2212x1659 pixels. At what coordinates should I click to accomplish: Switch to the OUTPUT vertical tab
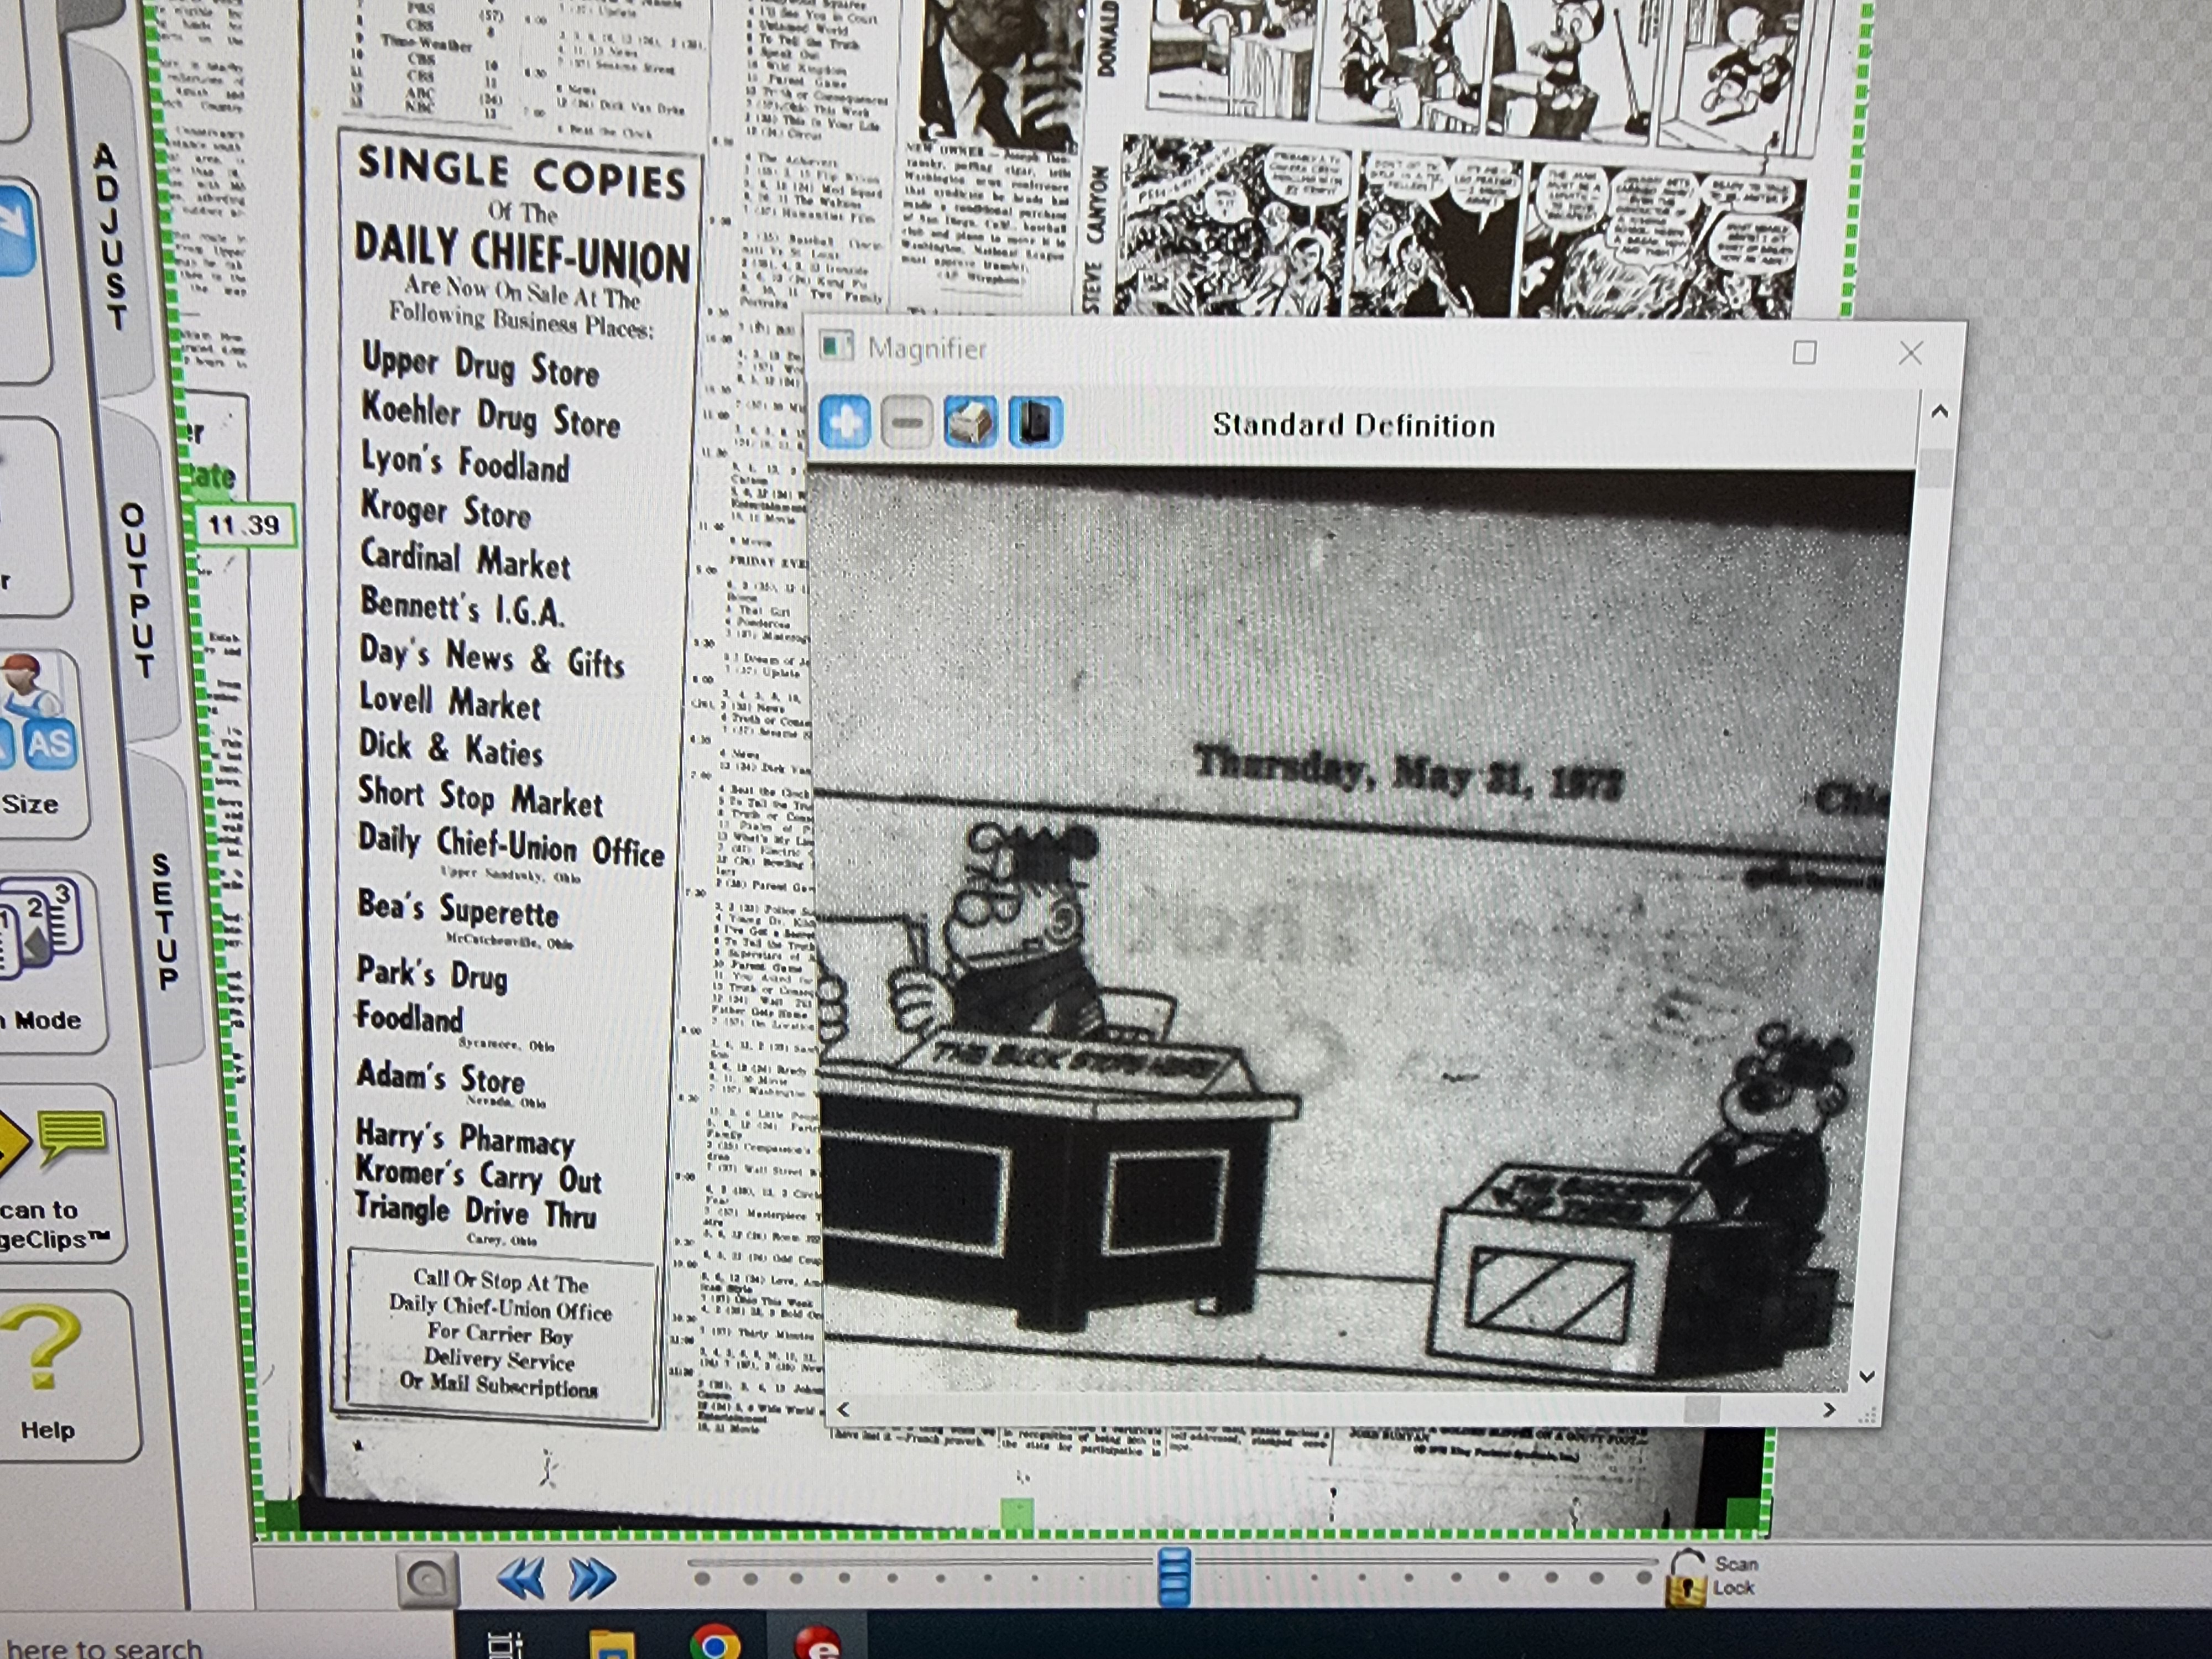[138, 590]
